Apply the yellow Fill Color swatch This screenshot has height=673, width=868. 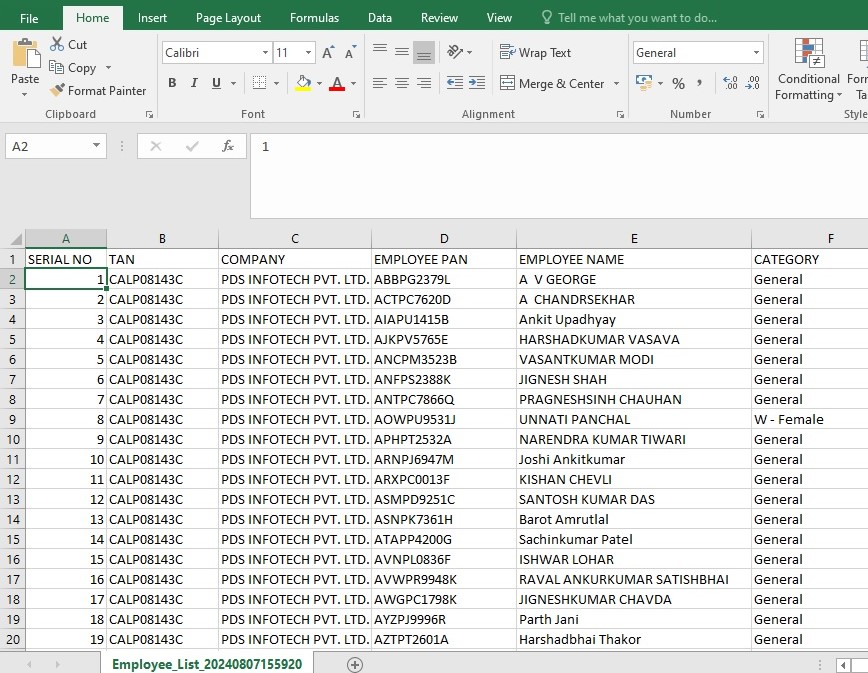point(303,84)
